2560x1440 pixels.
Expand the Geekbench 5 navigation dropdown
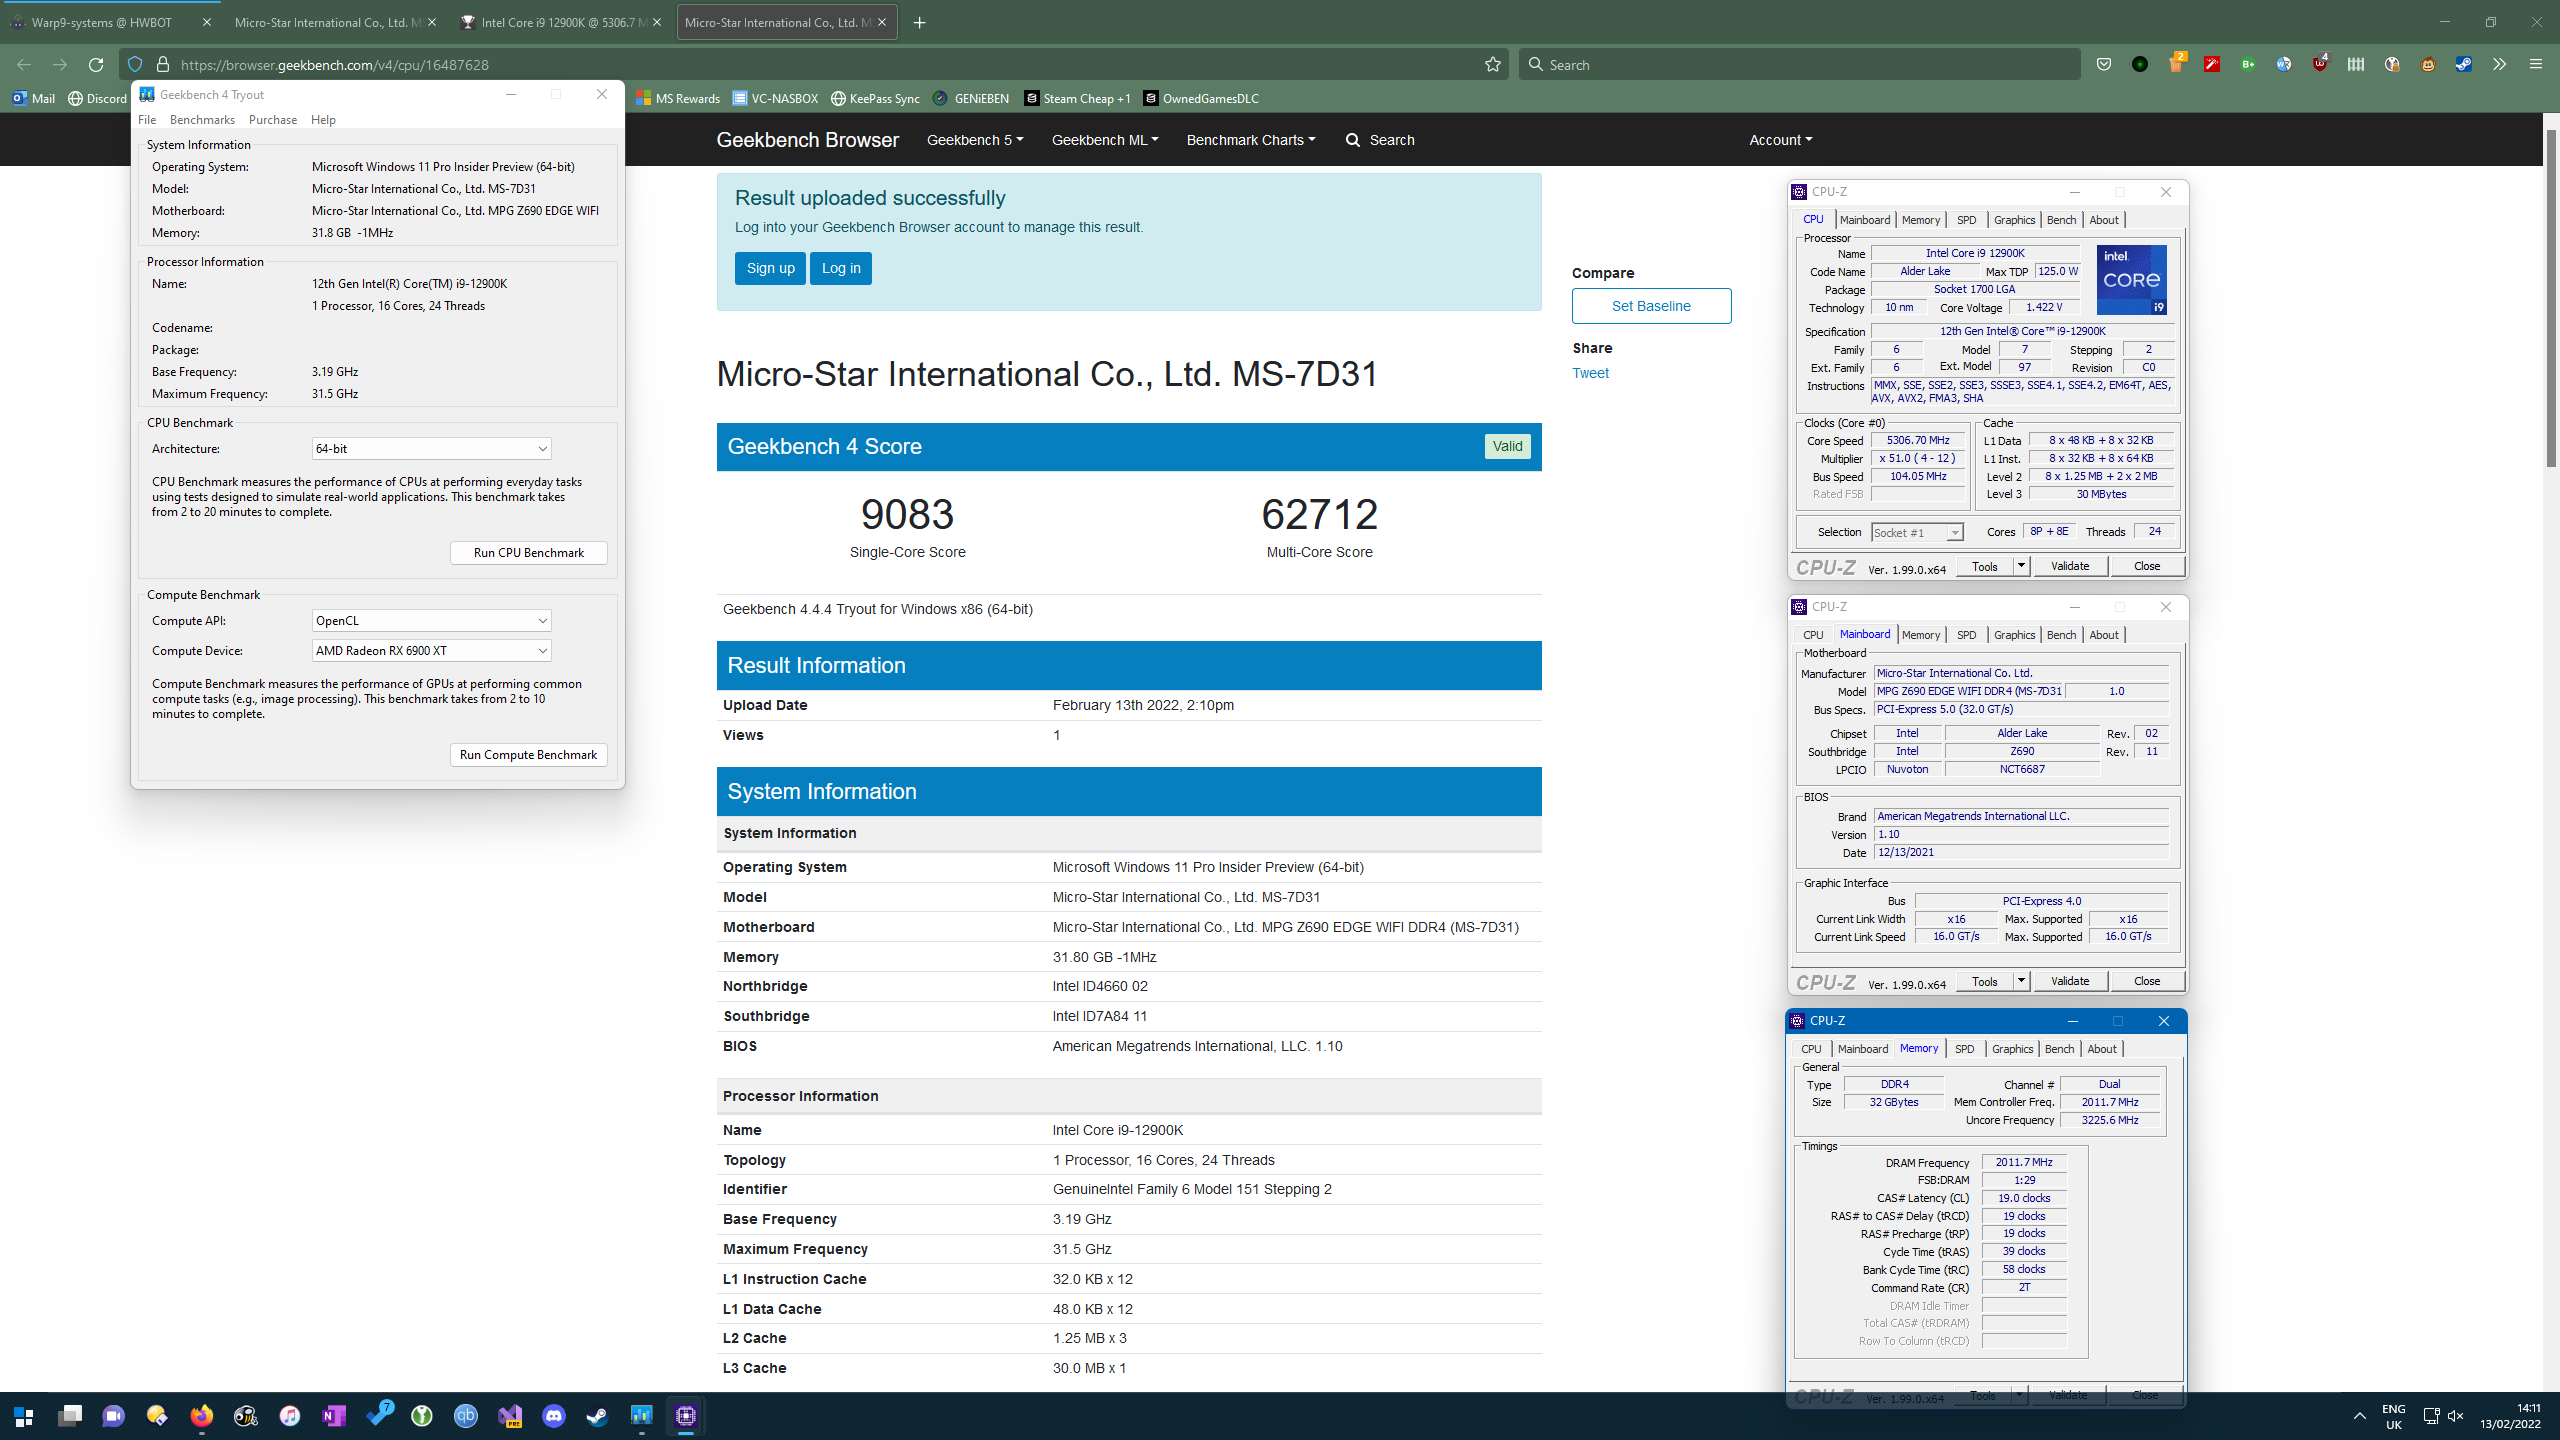[x=975, y=140]
